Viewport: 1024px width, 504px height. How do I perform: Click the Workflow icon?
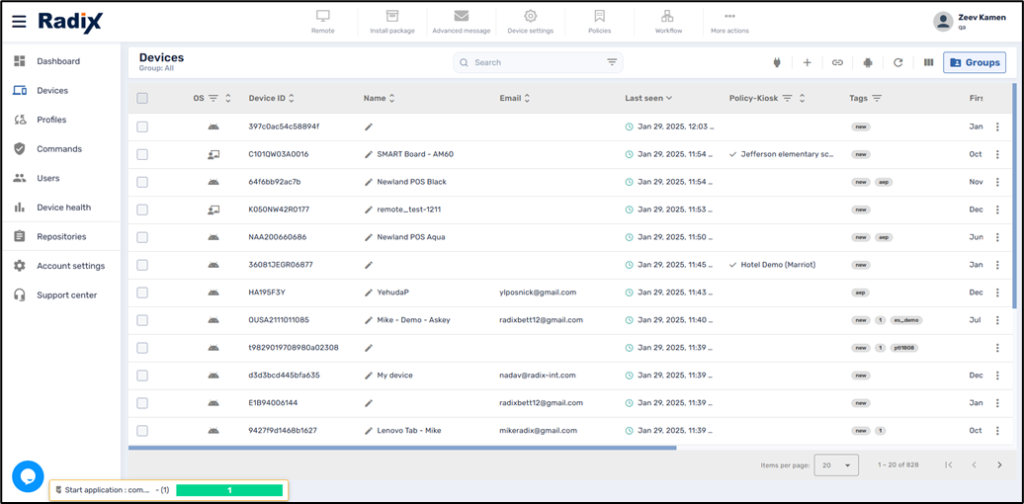click(x=668, y=17)
